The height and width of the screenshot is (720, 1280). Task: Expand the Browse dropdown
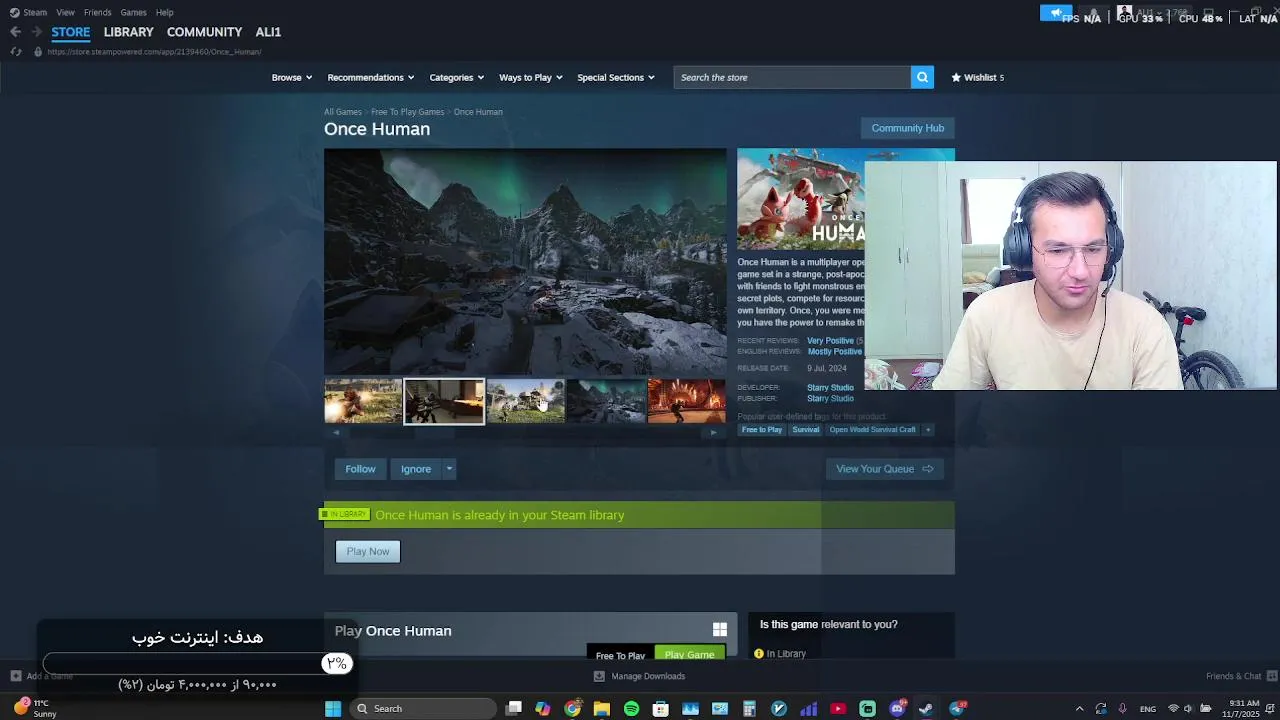pos(291,77)
